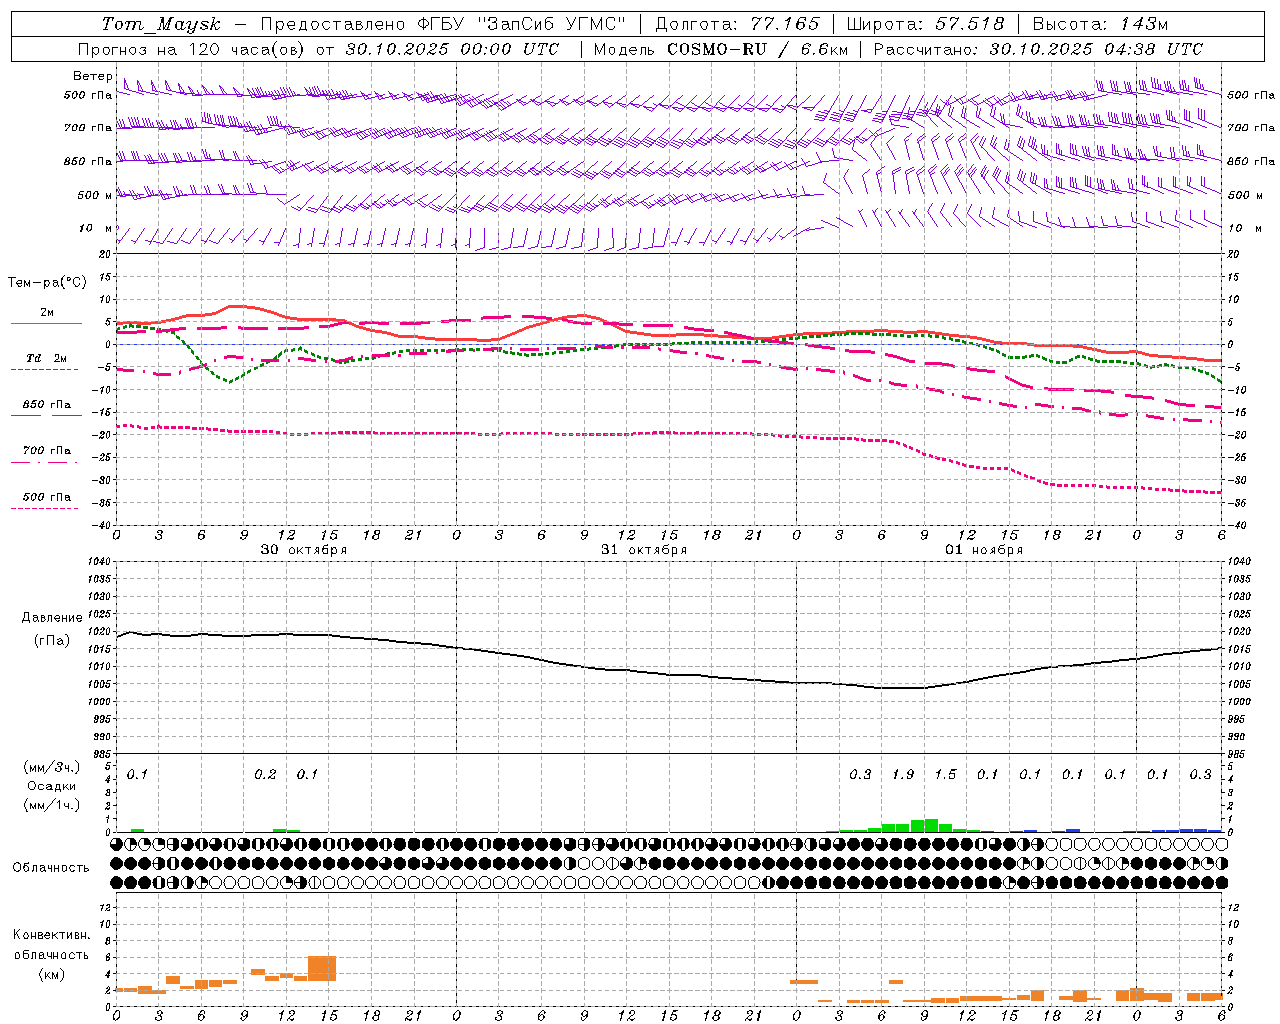
Task: Click the model label COSMO-RU / 6.6км
Action: [x=757, y=49]
